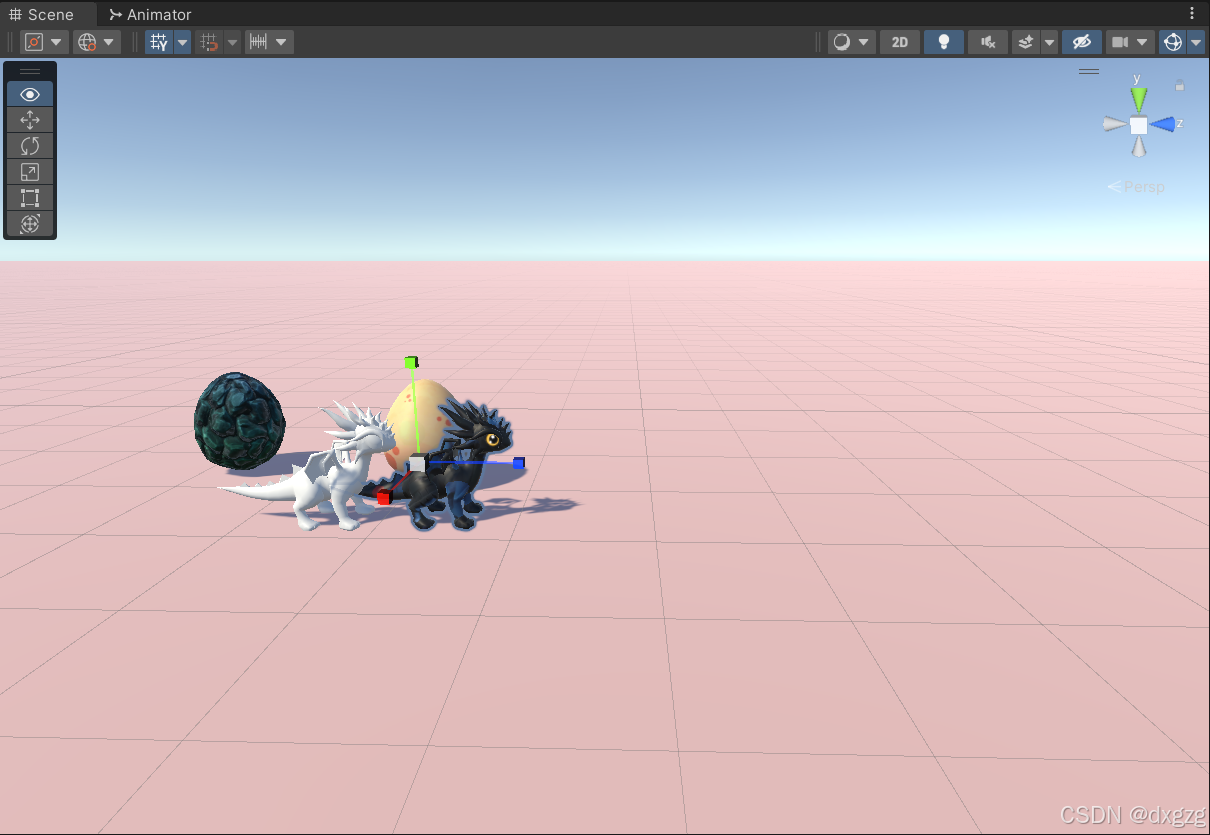This screenshot has width=1210, height=835.
Task: Open draw mode shading dropdown arrow
Action: (863, 42)
